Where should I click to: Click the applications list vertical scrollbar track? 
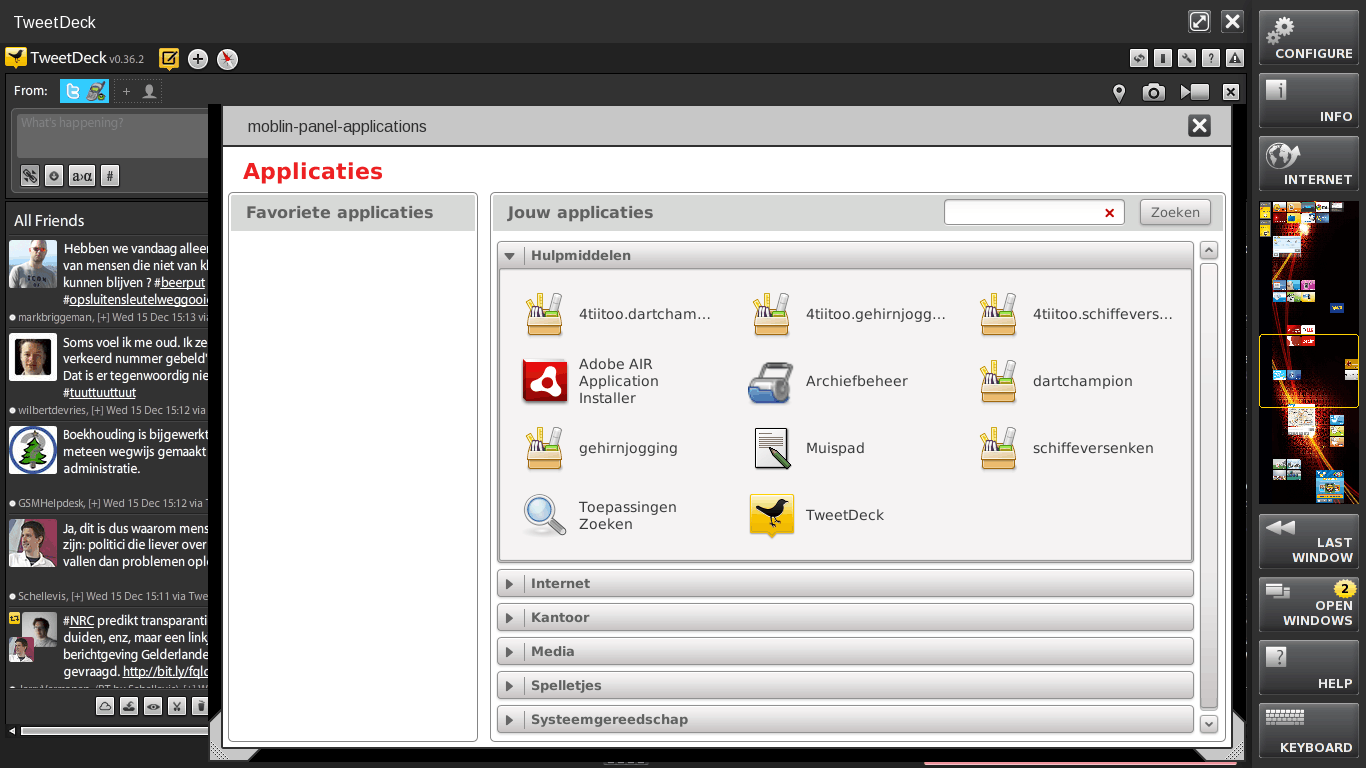(1209, 486)
